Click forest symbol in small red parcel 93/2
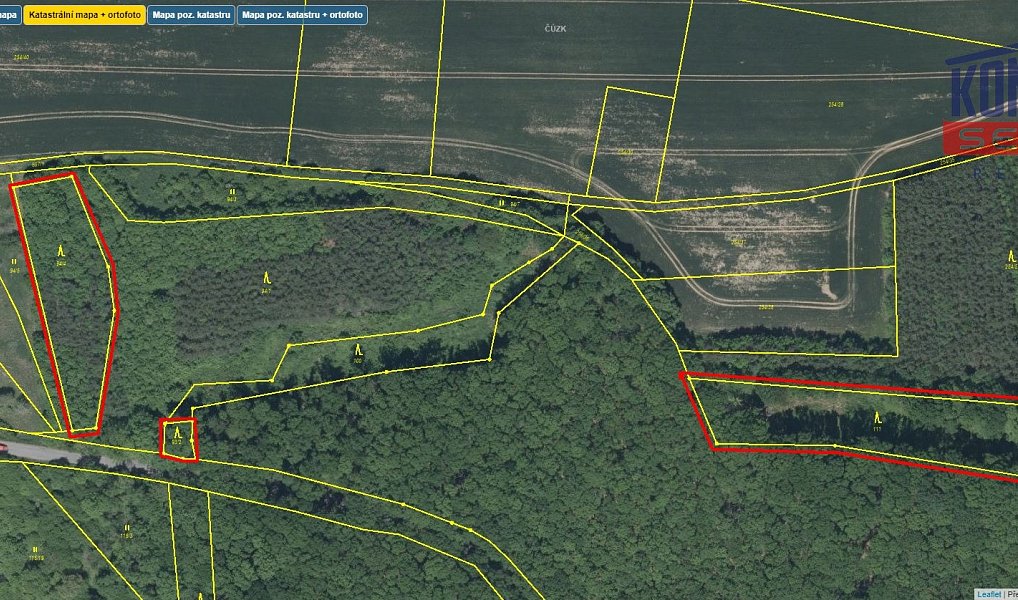This screenshot has height=600, width=1018. pyautogui.click(x=179, y=432)
